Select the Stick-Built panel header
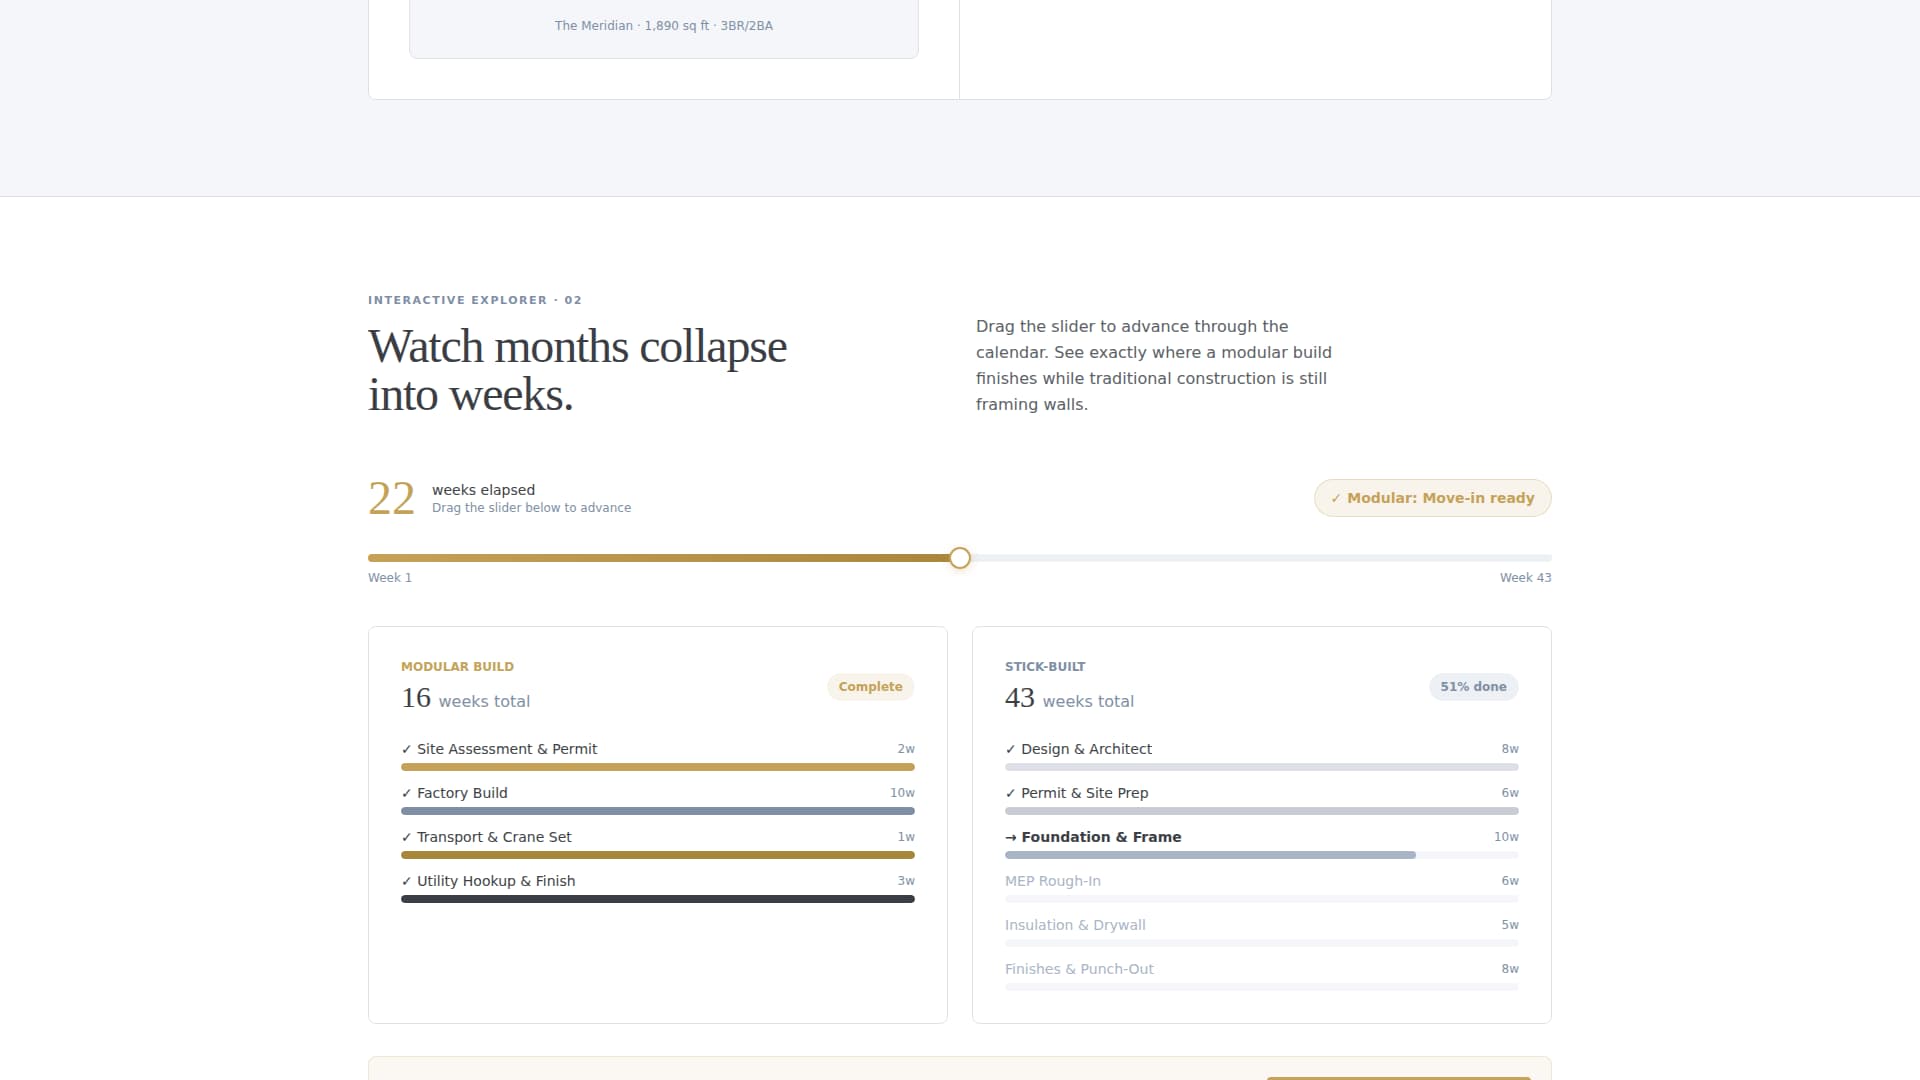This screenshot has height=1080, width=1920. coord(1045,666)
